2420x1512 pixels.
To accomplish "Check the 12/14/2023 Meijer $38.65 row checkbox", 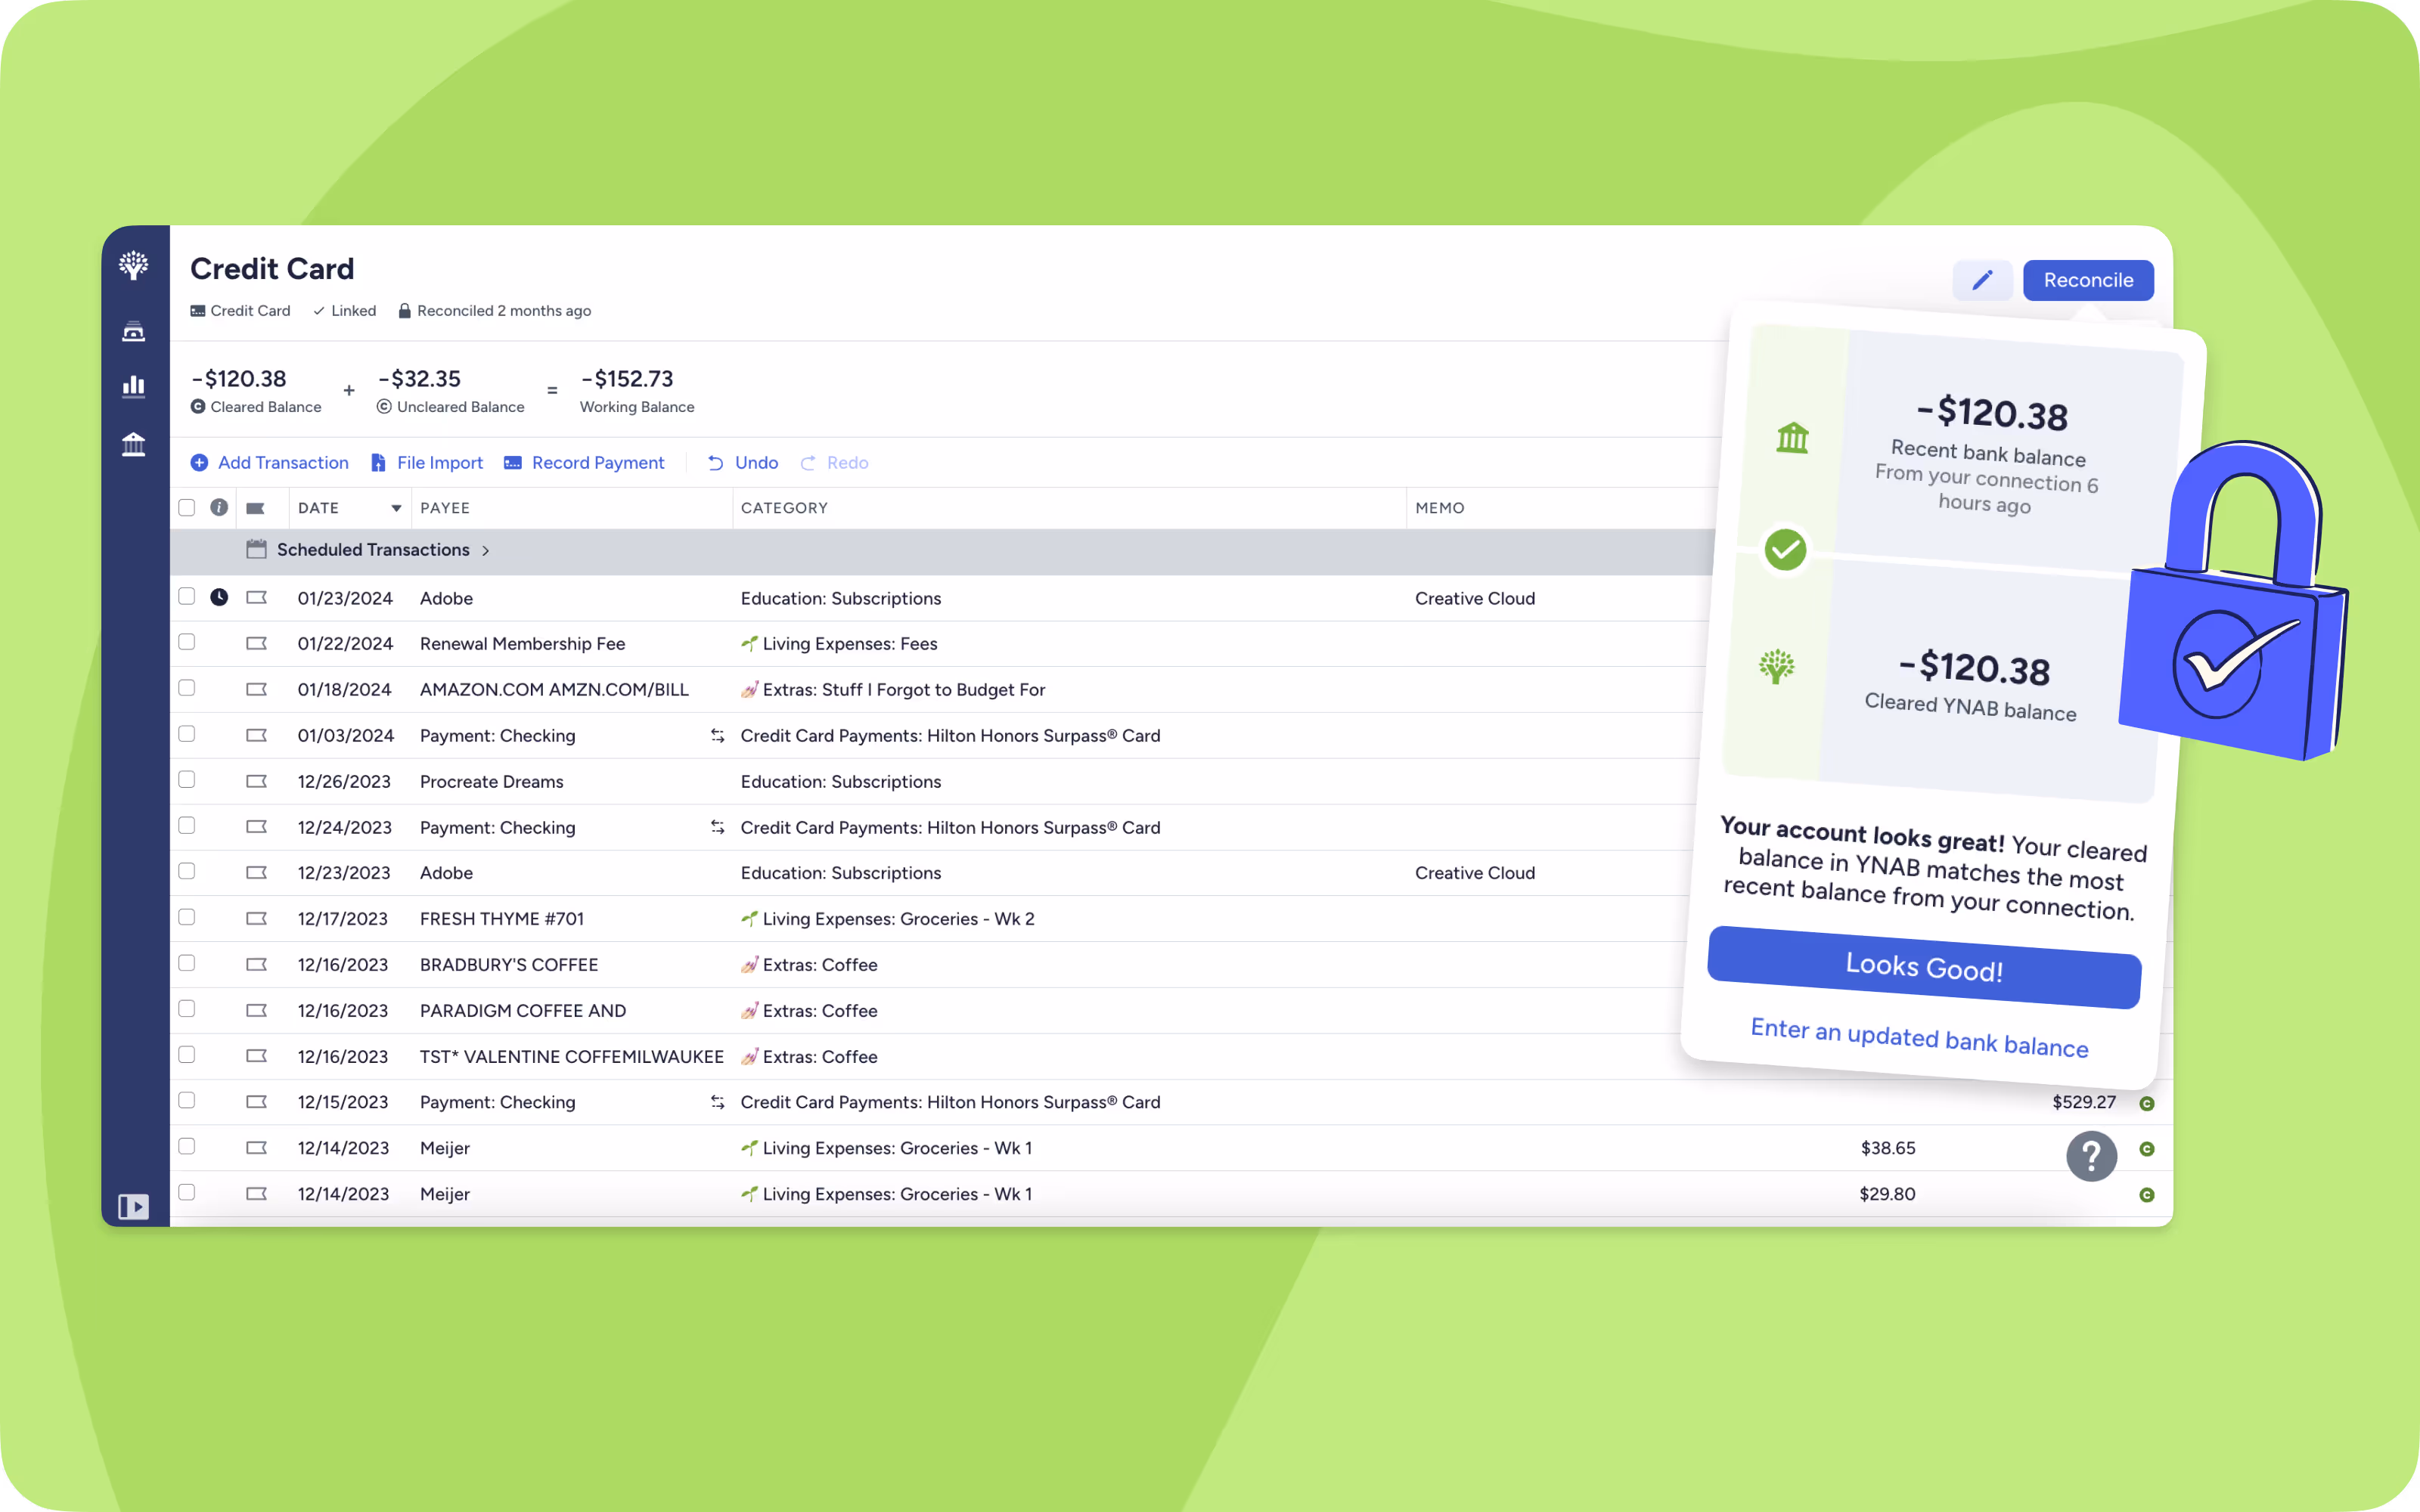I will pos(186,1146).
